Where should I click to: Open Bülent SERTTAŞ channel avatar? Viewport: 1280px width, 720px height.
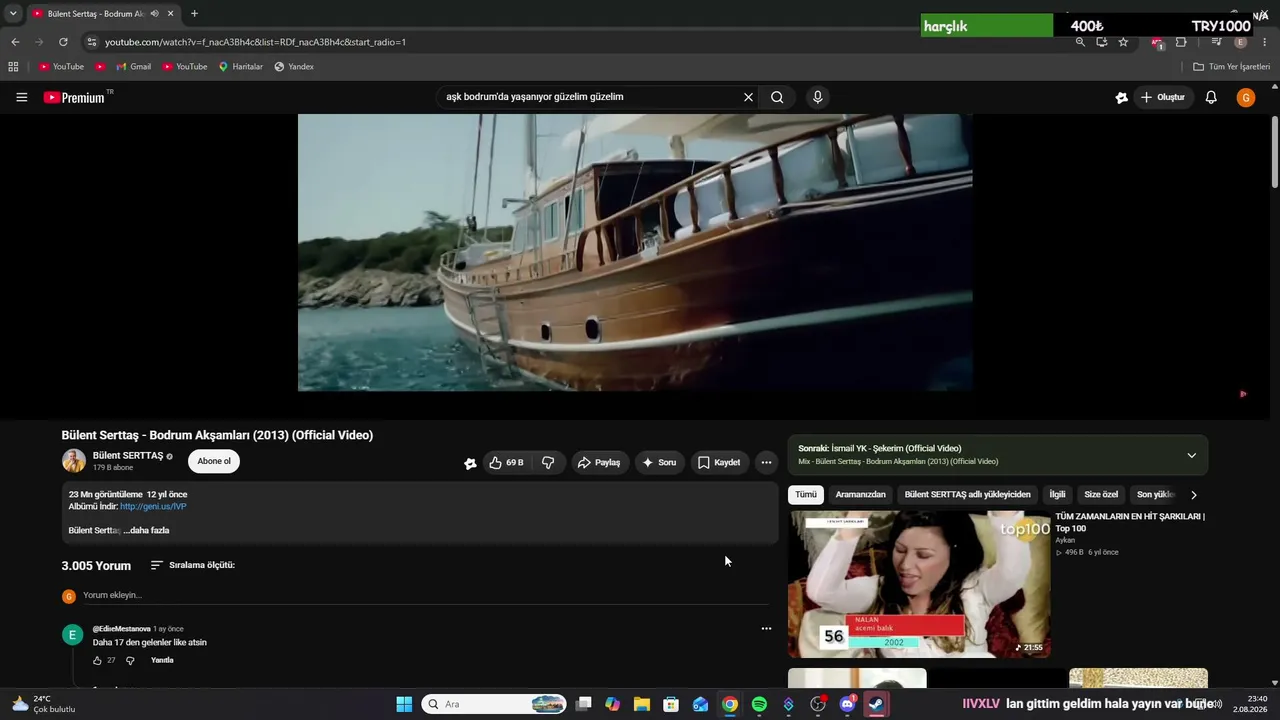pos(74,461)
